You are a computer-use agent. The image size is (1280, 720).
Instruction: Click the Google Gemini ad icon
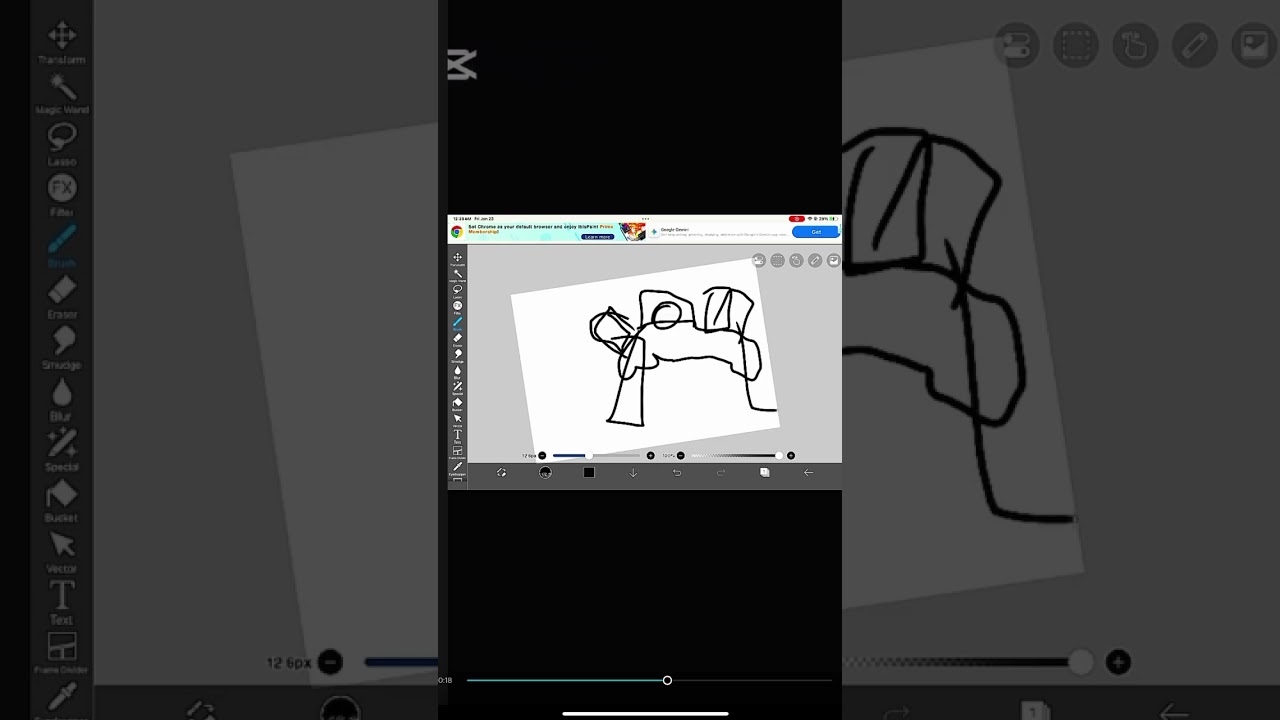point(654,232)
